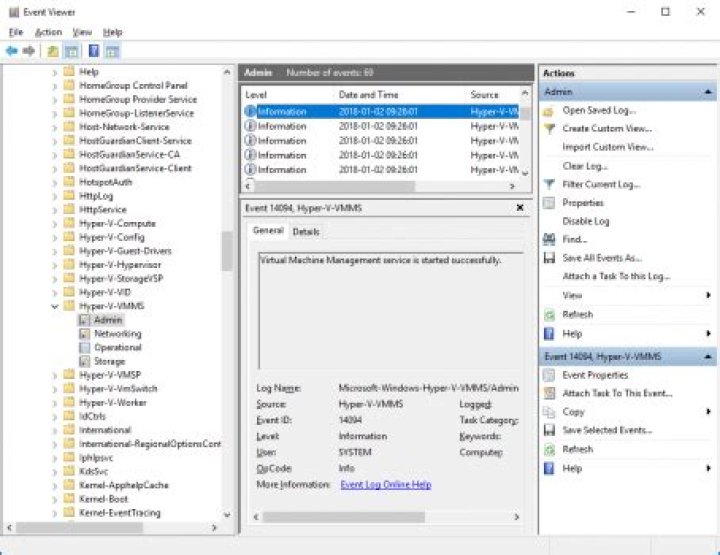The height and width of the screenshot is (555, 720).
Task: Select the Kernel-EventTracing tree folder
Action: 120,513
